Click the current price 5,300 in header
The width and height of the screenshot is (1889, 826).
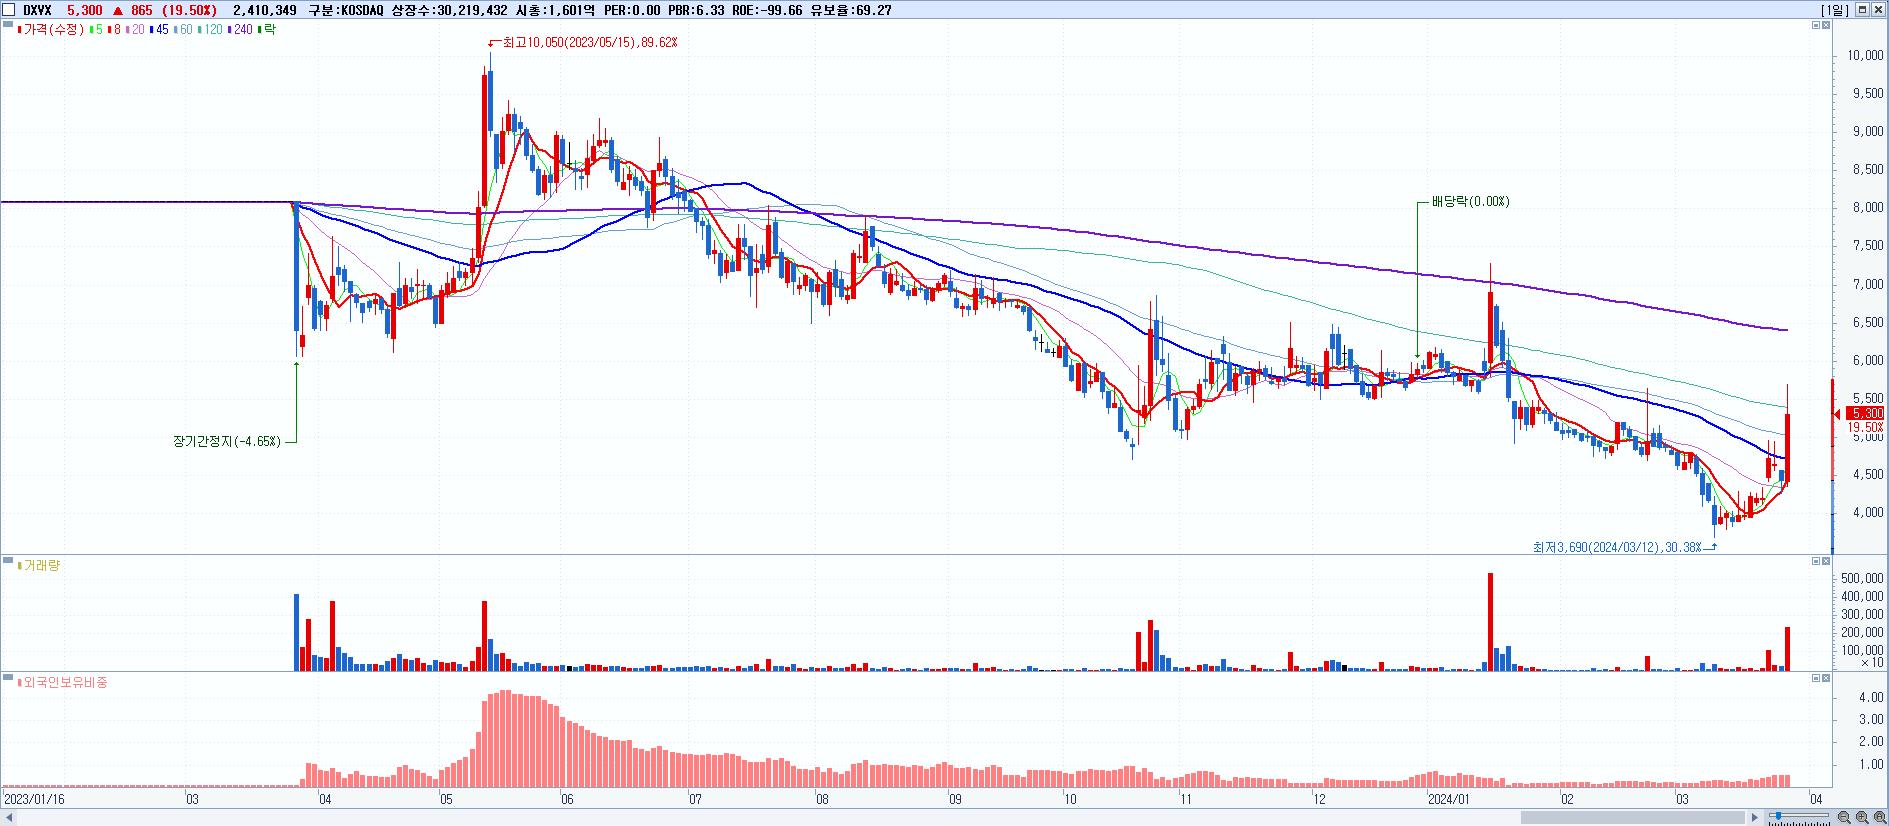click(84, 10)
